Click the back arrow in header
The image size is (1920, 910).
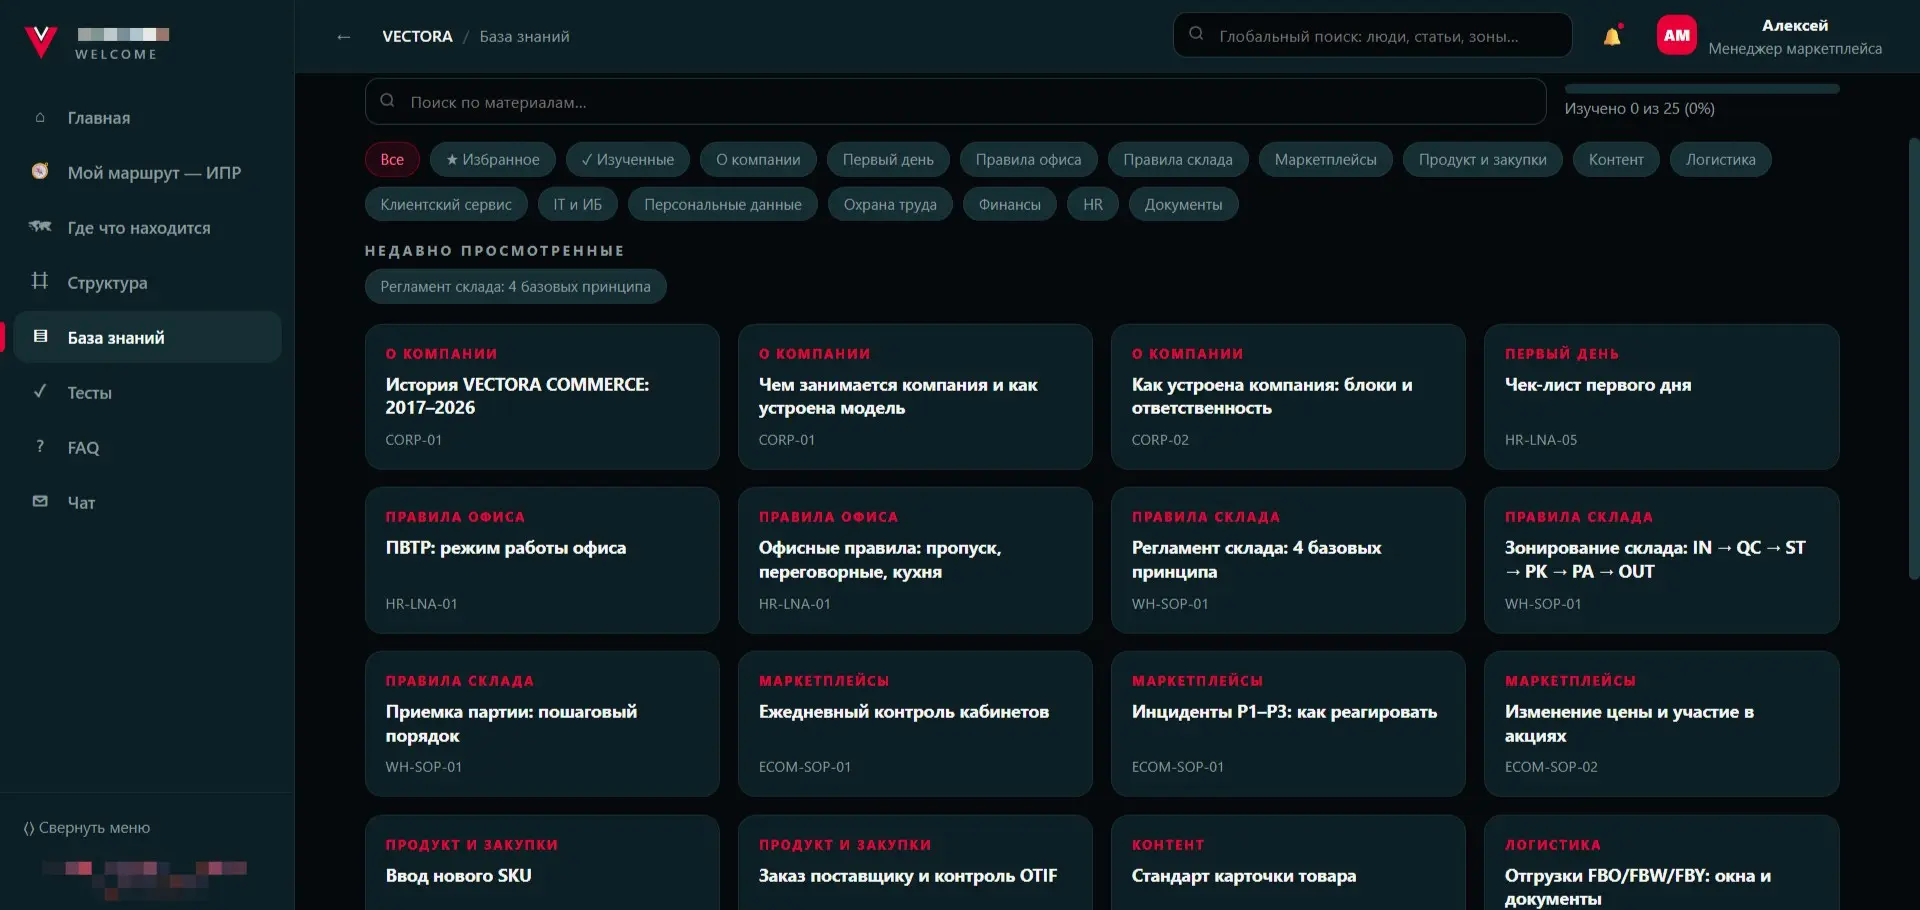pyautogui.click(x=344, y=37)
